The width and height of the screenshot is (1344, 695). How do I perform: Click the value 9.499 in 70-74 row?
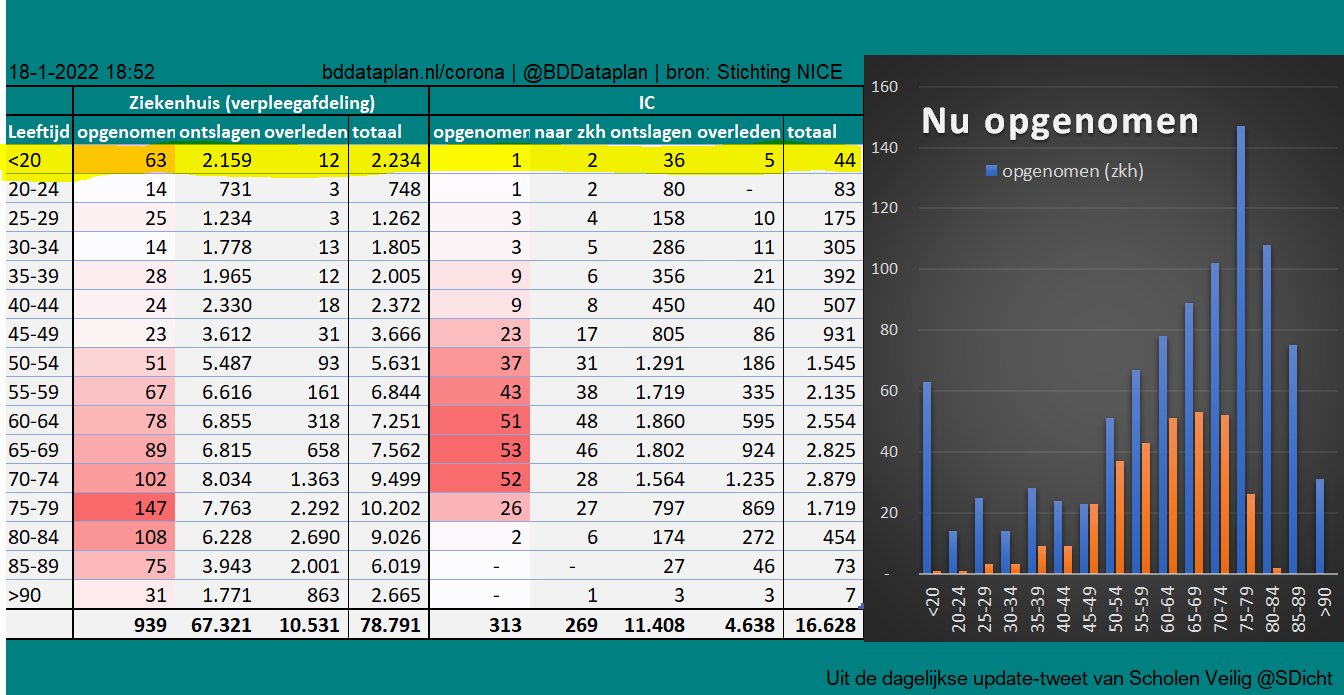(398, 479)
